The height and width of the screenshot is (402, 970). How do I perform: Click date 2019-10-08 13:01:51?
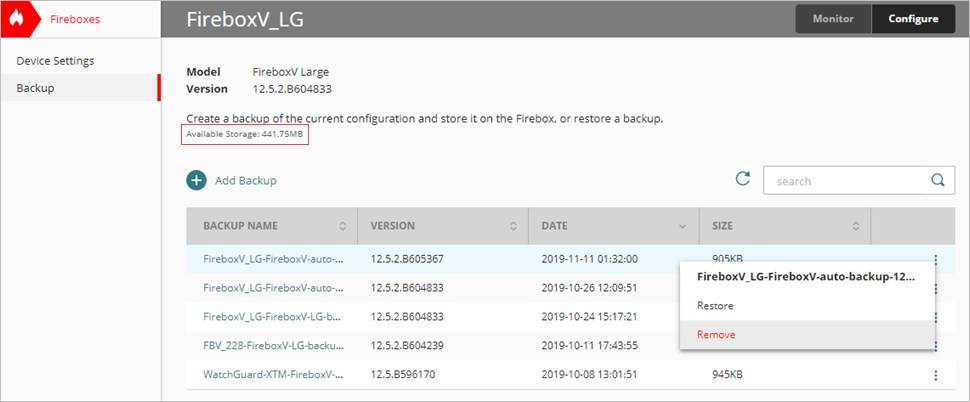tap(590, 374)
